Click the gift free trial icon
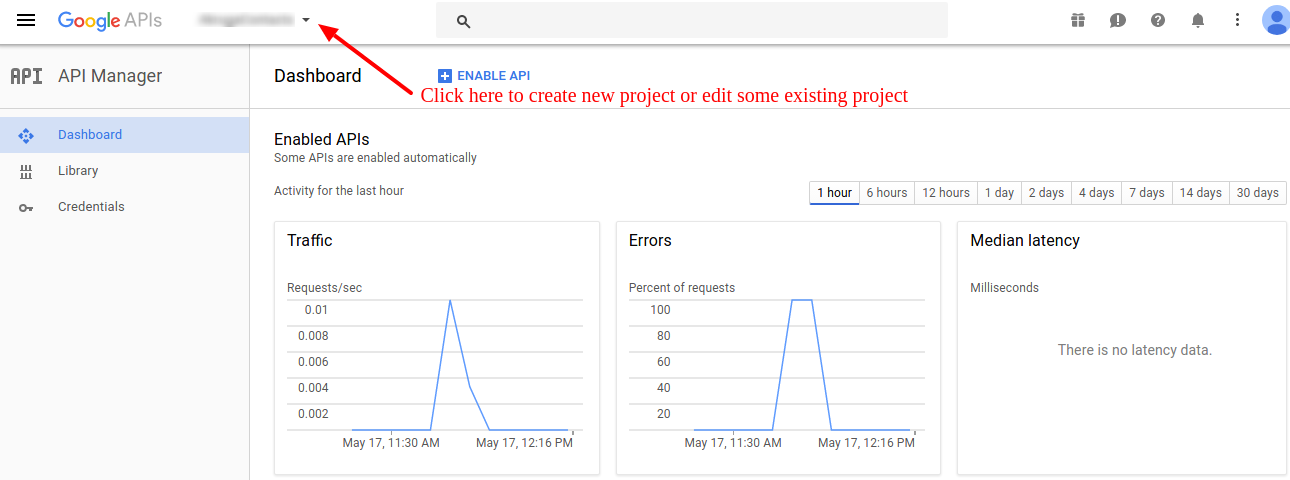The image size is (1290, 480). (1077, 20)
